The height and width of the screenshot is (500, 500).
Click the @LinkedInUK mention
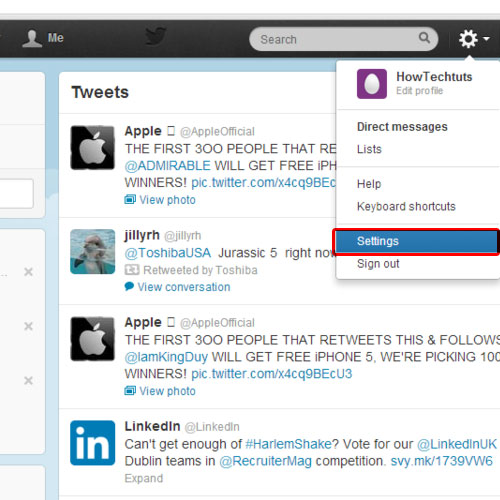pyautogui.click(x=457, y=444)
